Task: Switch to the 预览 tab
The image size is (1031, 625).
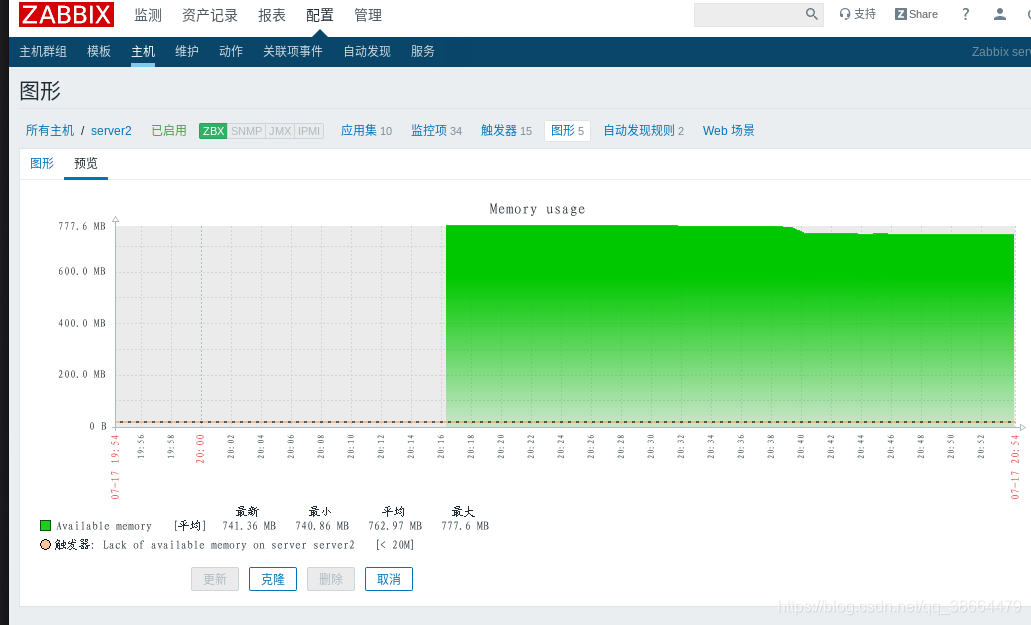Action: [x=85, y=163]
